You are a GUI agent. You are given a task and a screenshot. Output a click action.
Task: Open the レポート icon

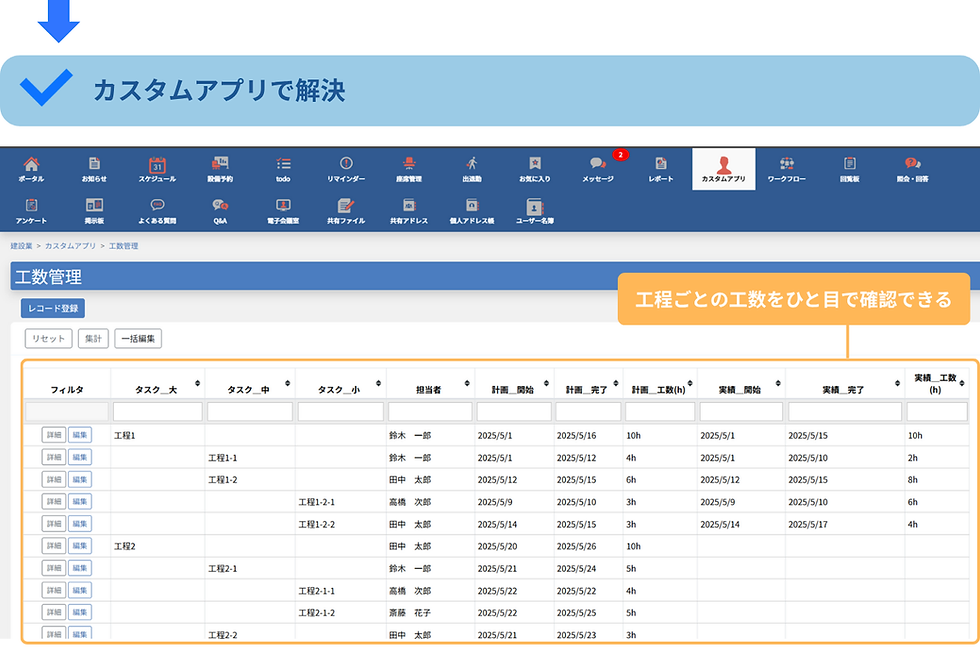(661, 169)
